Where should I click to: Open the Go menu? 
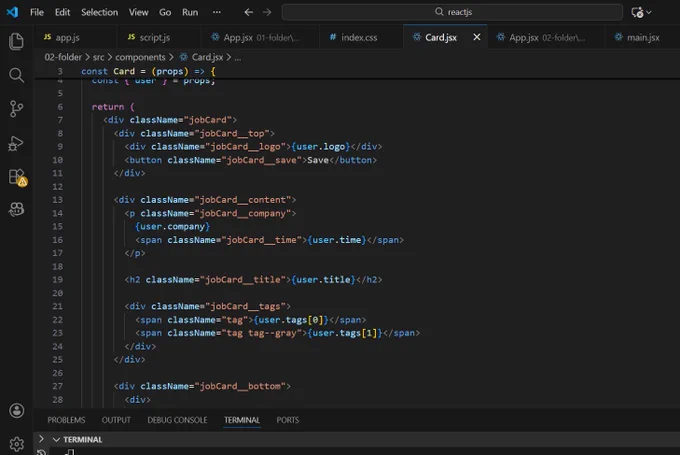click(165, 12)
